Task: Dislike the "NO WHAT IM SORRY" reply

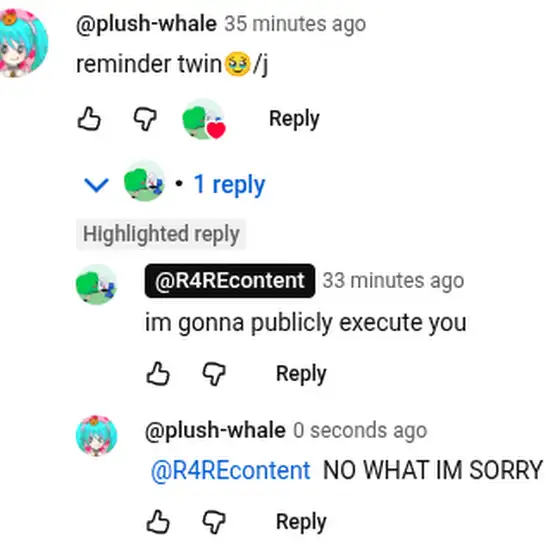Action: pos(214,522)
